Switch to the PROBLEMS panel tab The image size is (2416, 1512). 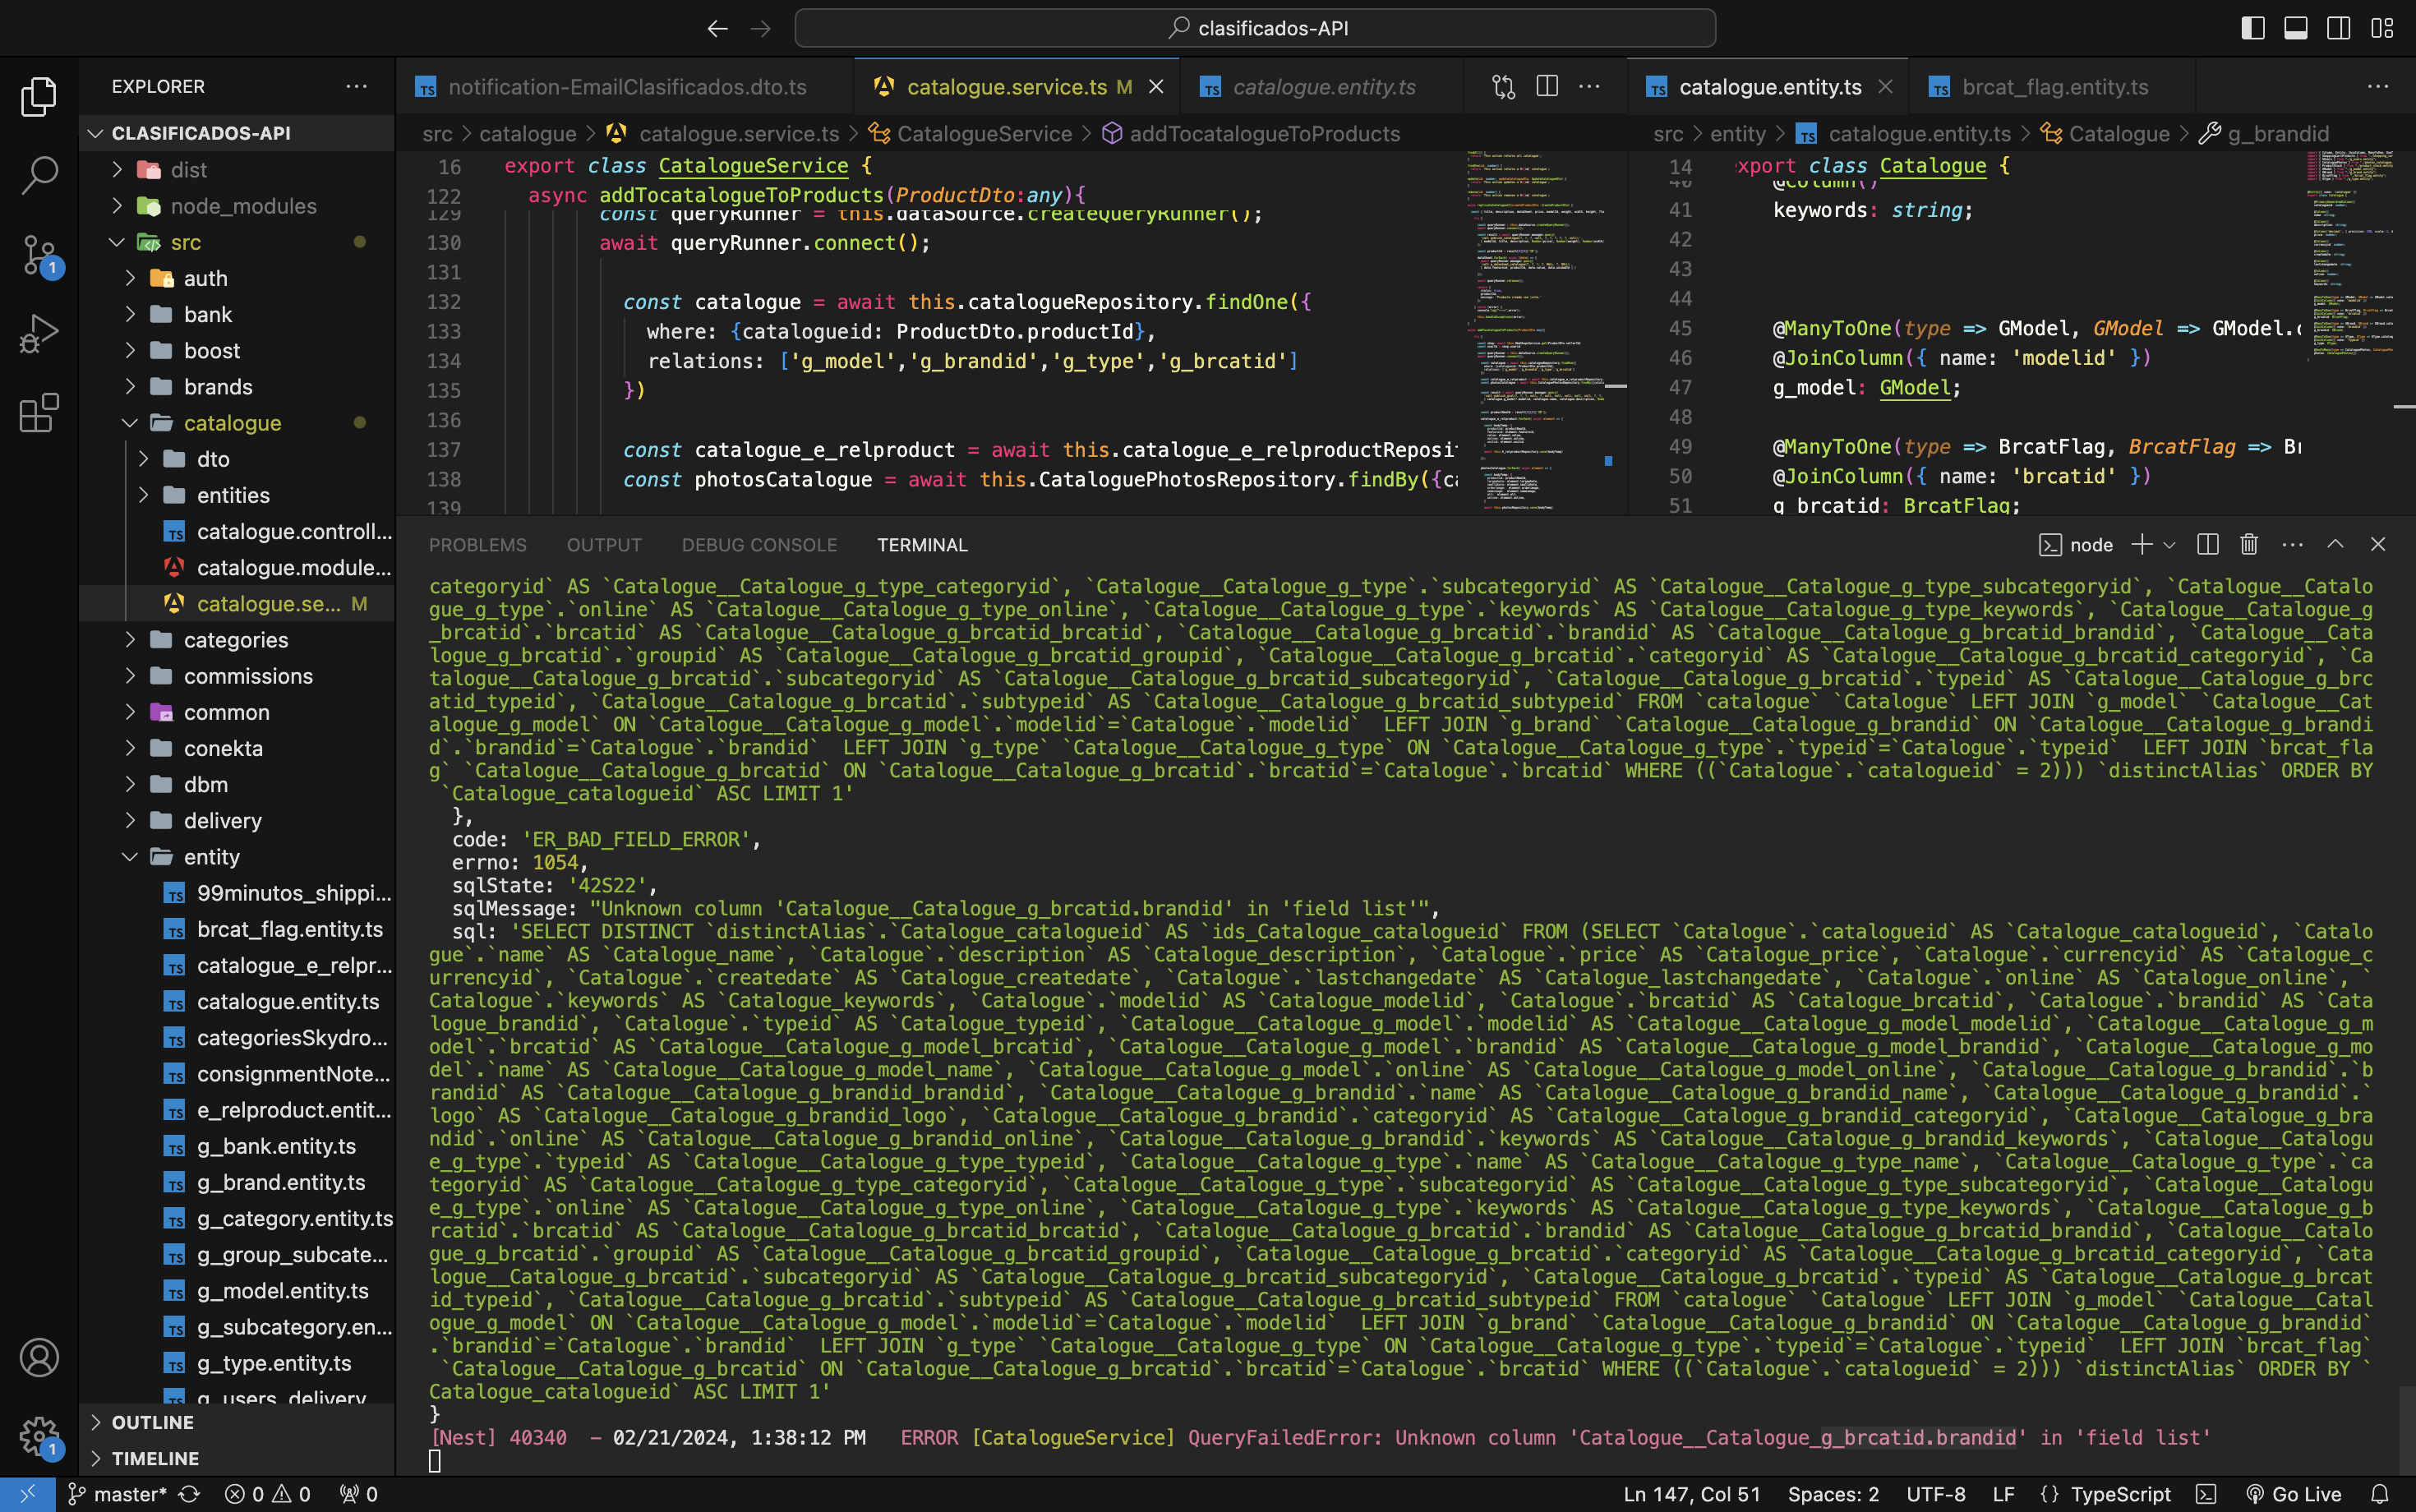point(477,545)
